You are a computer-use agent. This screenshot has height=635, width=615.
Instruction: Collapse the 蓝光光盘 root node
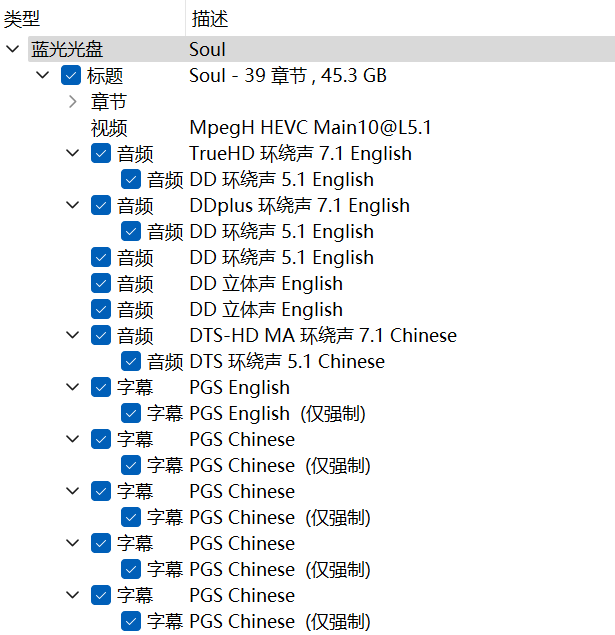pos(13,49)
